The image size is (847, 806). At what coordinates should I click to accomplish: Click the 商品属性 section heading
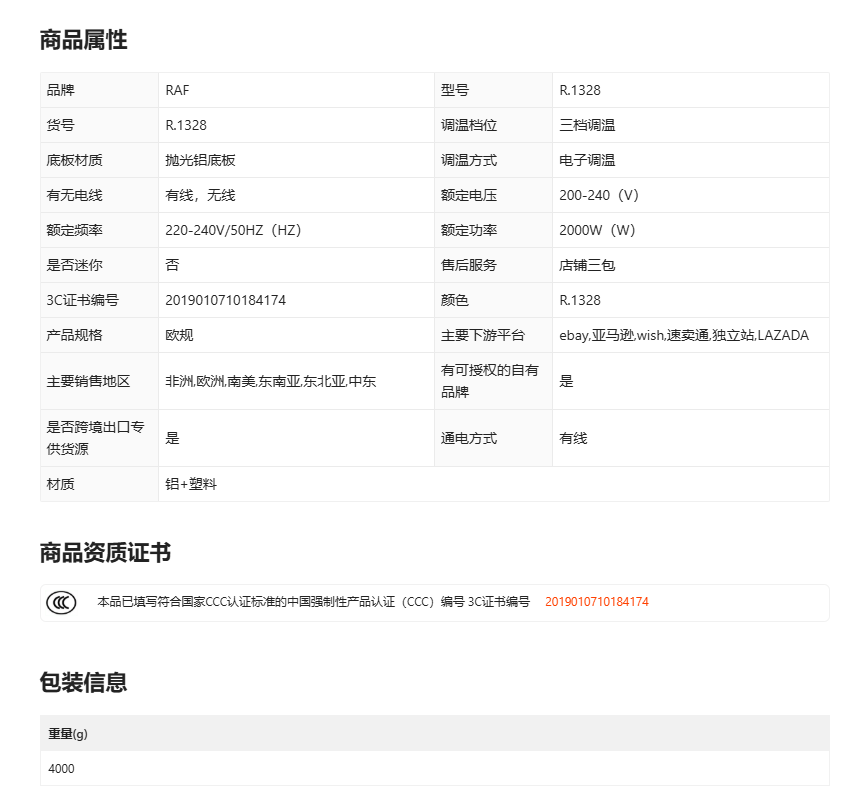pos(83,41)
